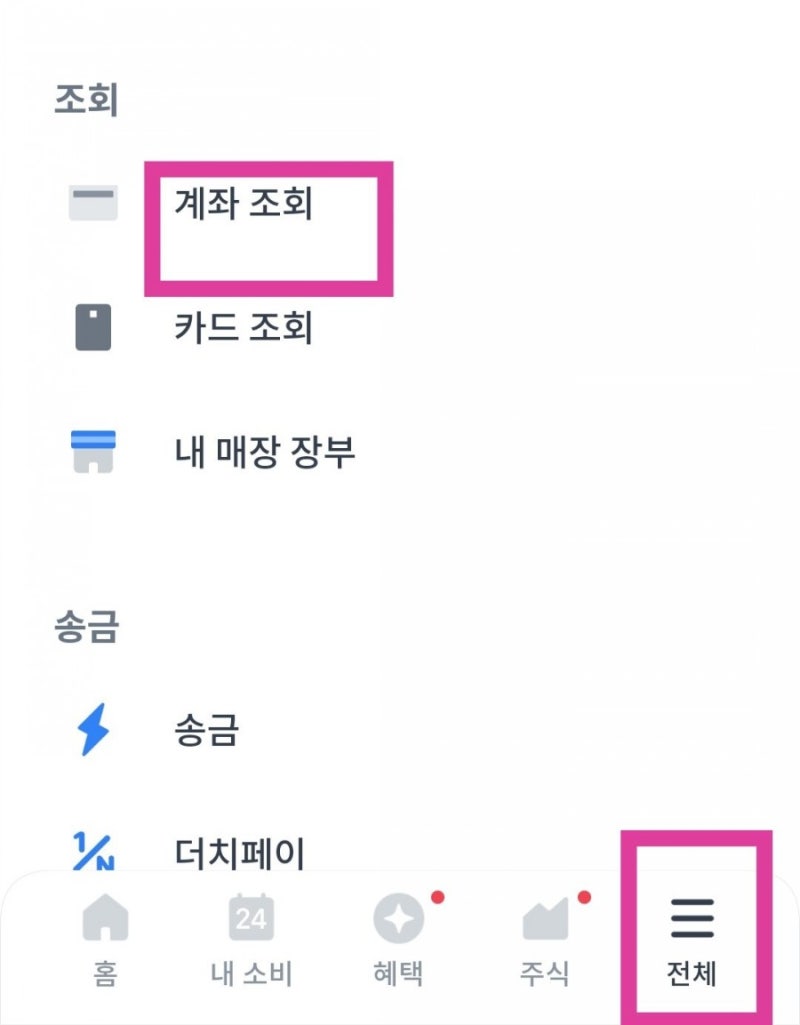Select the 계좌 조회 account card icon
Image resolution: width=800 pixels, height=1025 pixels.
pyautogui.click(x=93, y=203)
